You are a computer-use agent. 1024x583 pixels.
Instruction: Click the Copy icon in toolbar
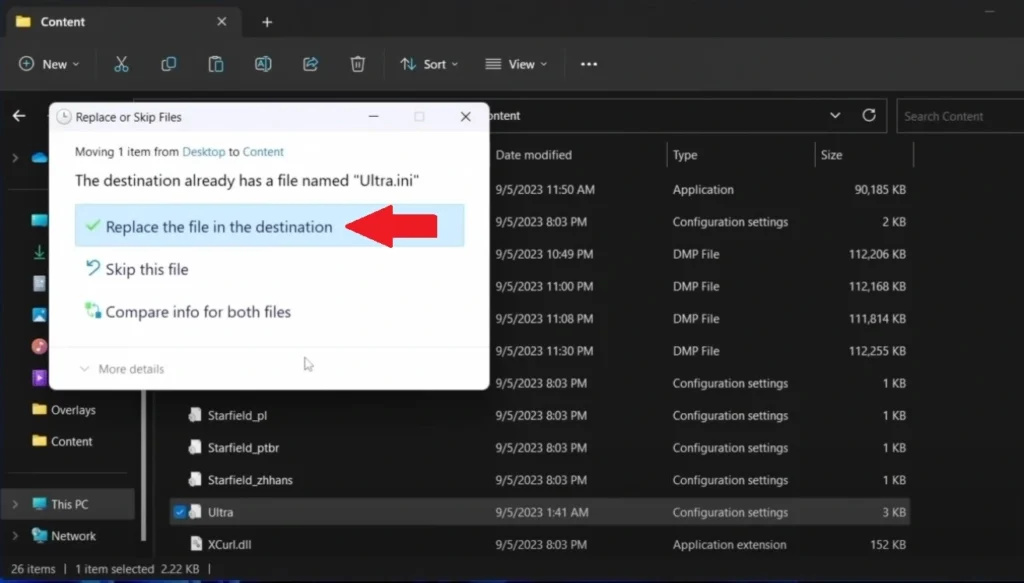tap(168, 64)
